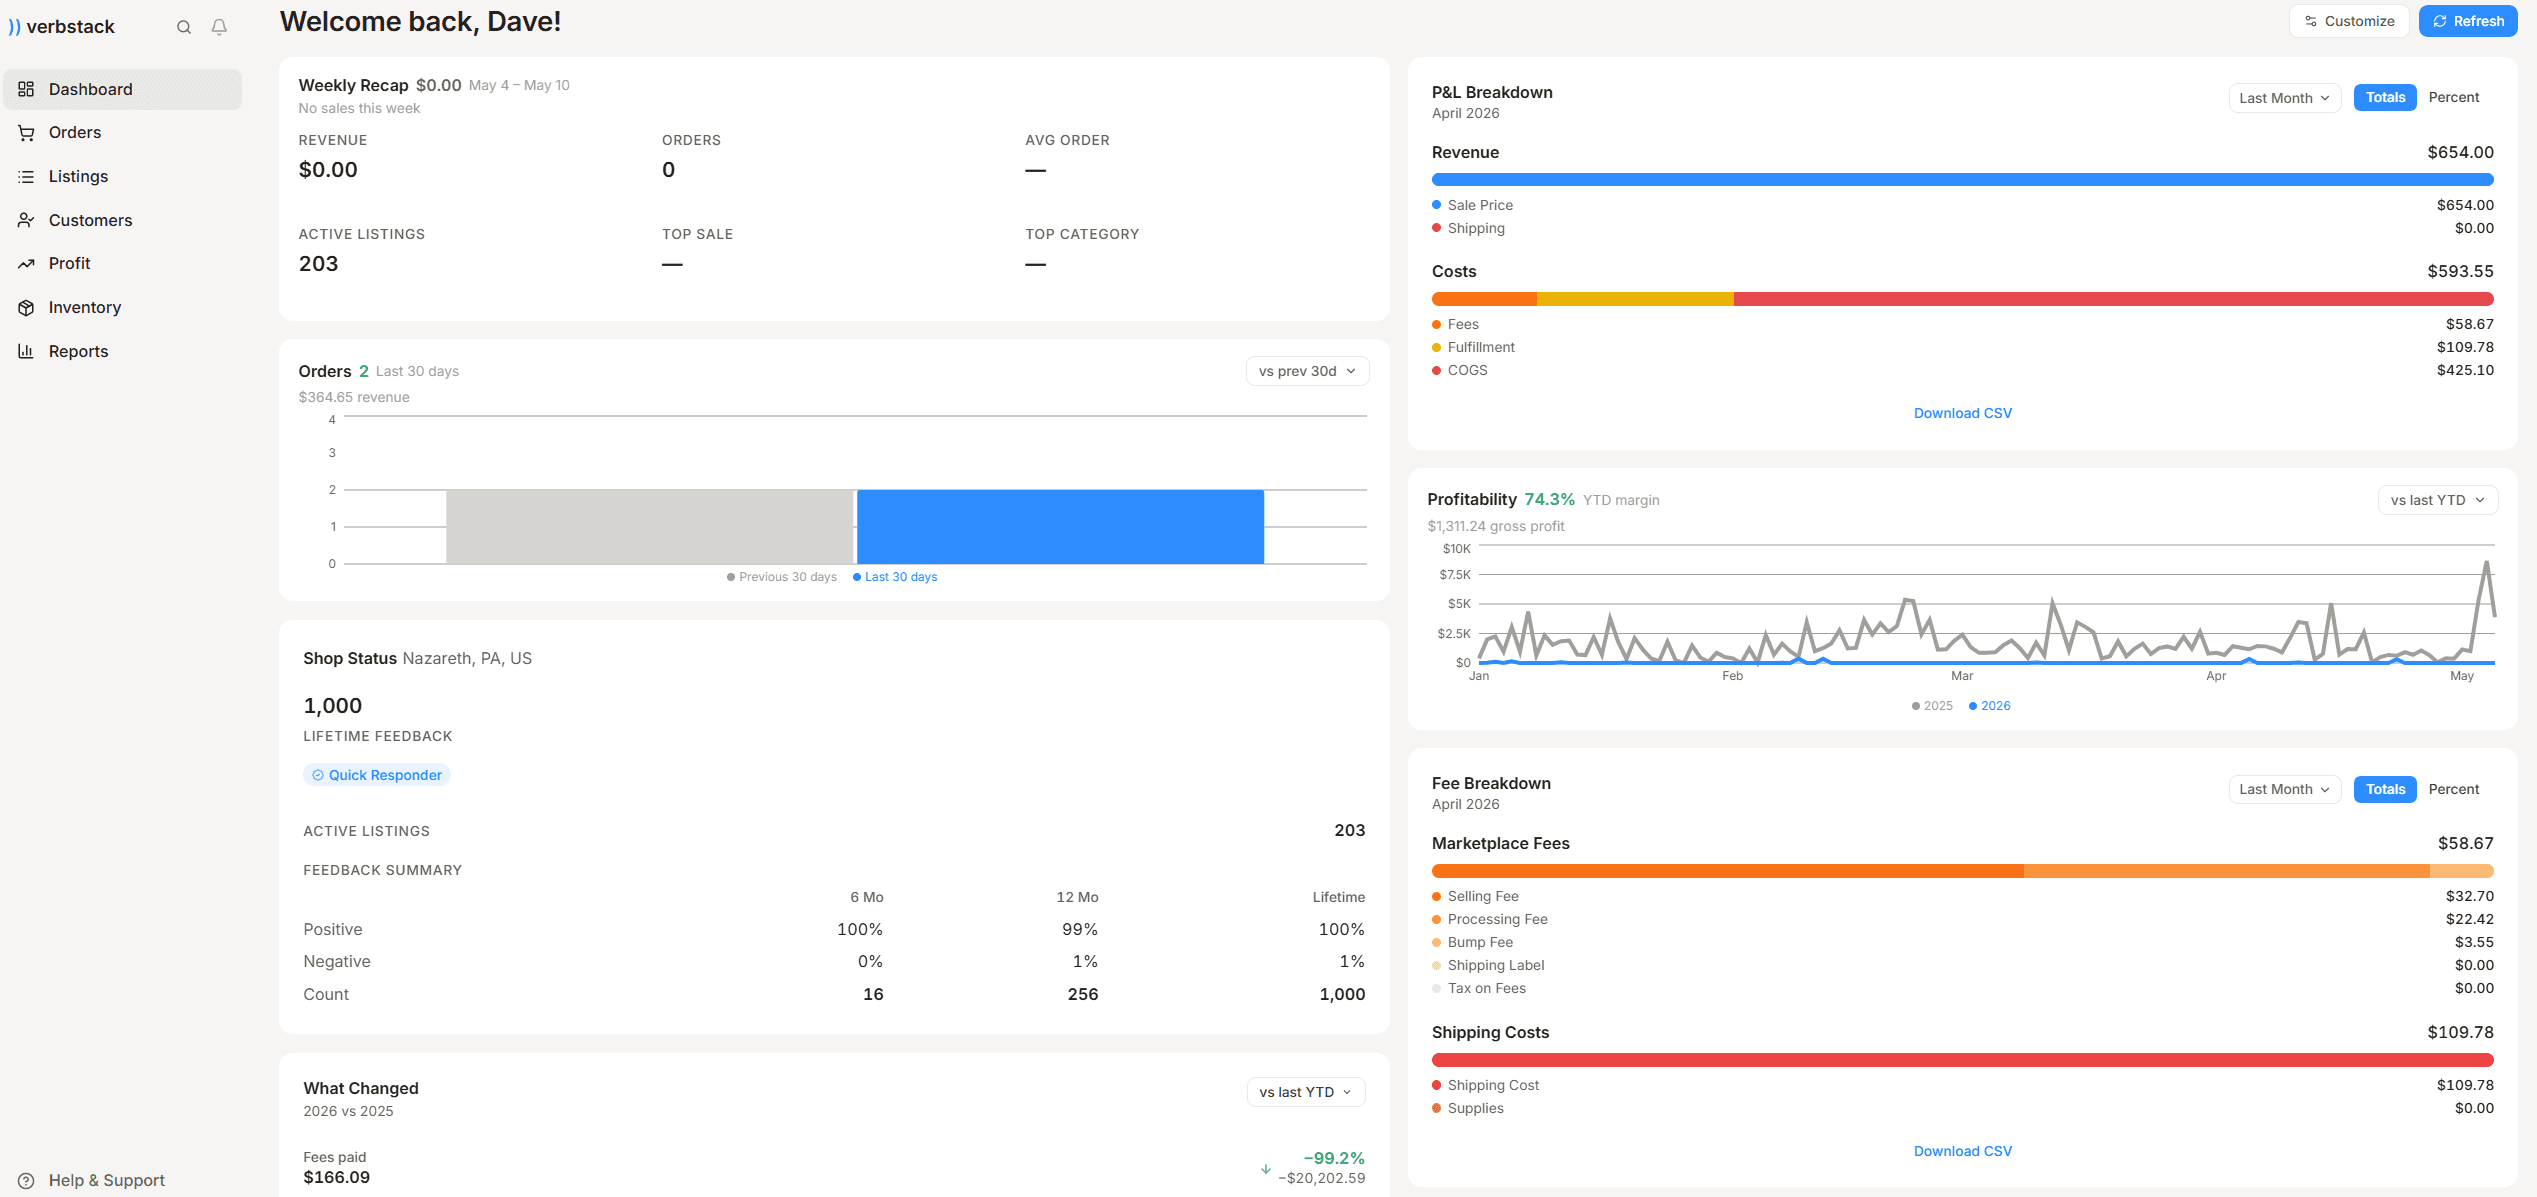Click the Quick Responder badge icon
Screen dimensions: 2537x1197
click(318, 775)
